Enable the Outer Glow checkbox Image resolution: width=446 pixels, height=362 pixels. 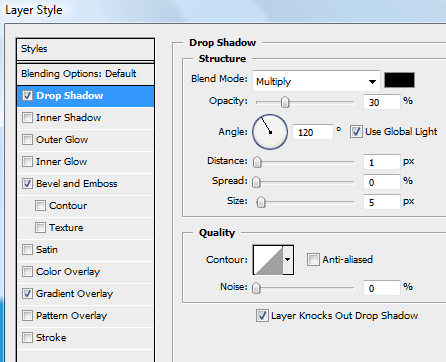pyautogui.click(x=27, y=140)
